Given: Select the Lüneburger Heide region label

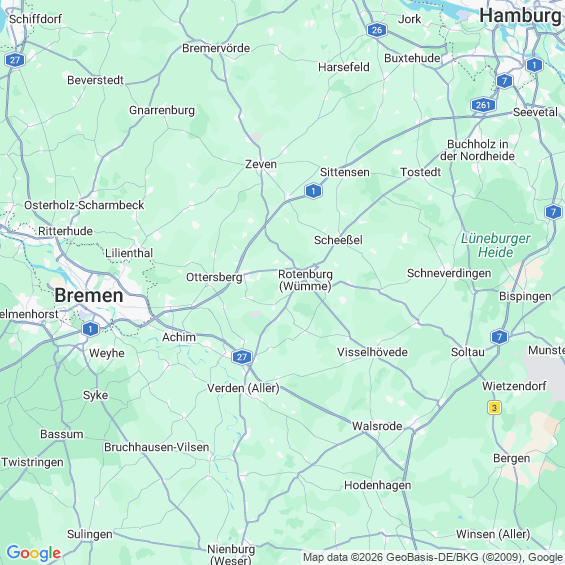Looking at the screenshot, I should coord(495,245).
